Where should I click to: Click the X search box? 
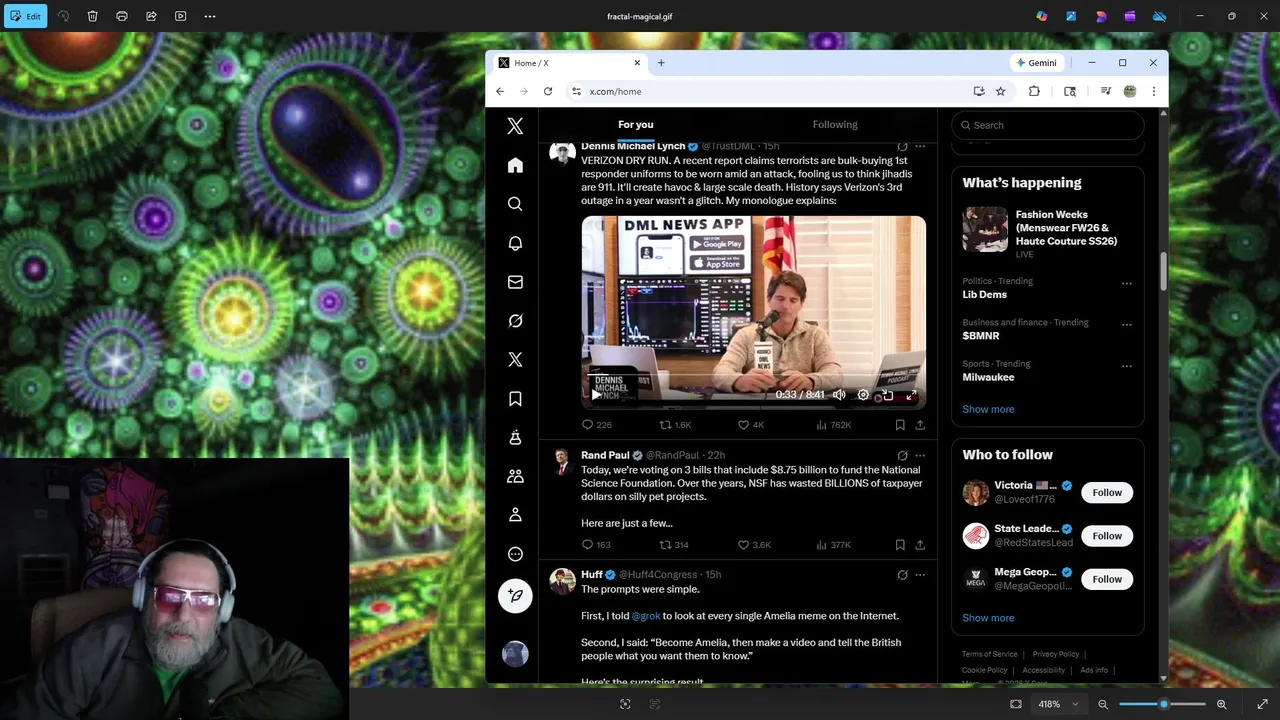coord(1047,125)
